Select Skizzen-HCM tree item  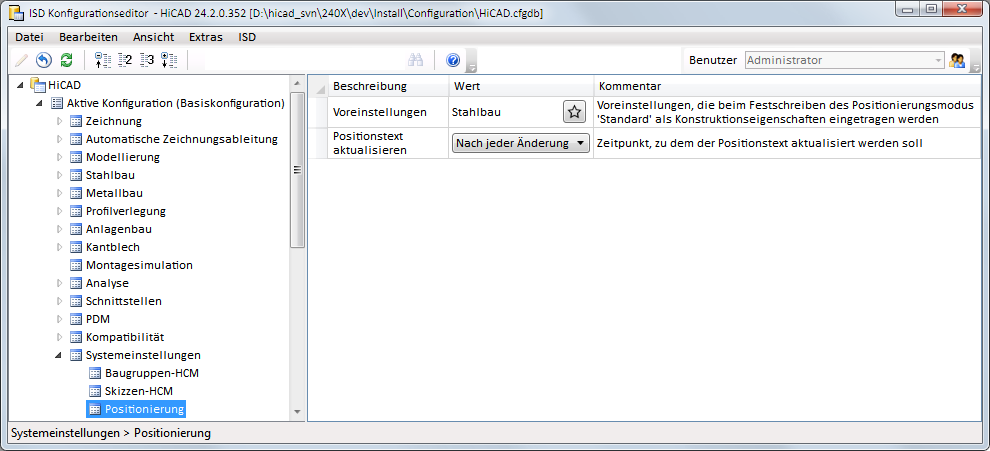click(x=139, y=391)
